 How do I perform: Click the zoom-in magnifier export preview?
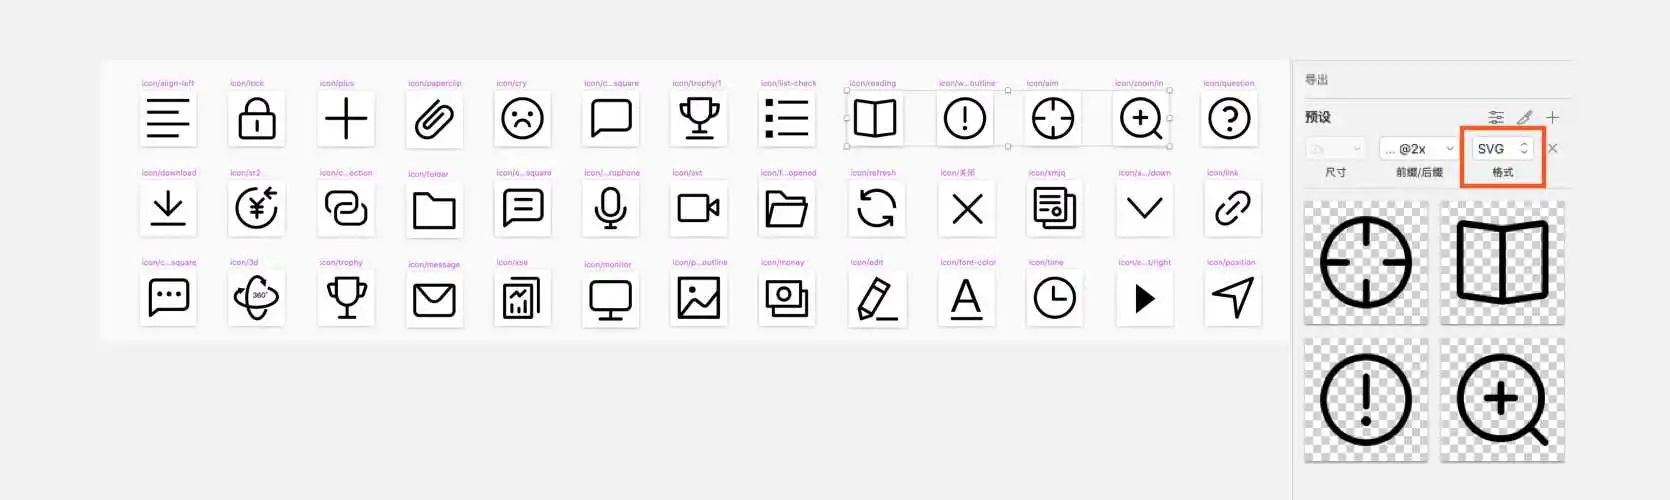pos(1502,399)
